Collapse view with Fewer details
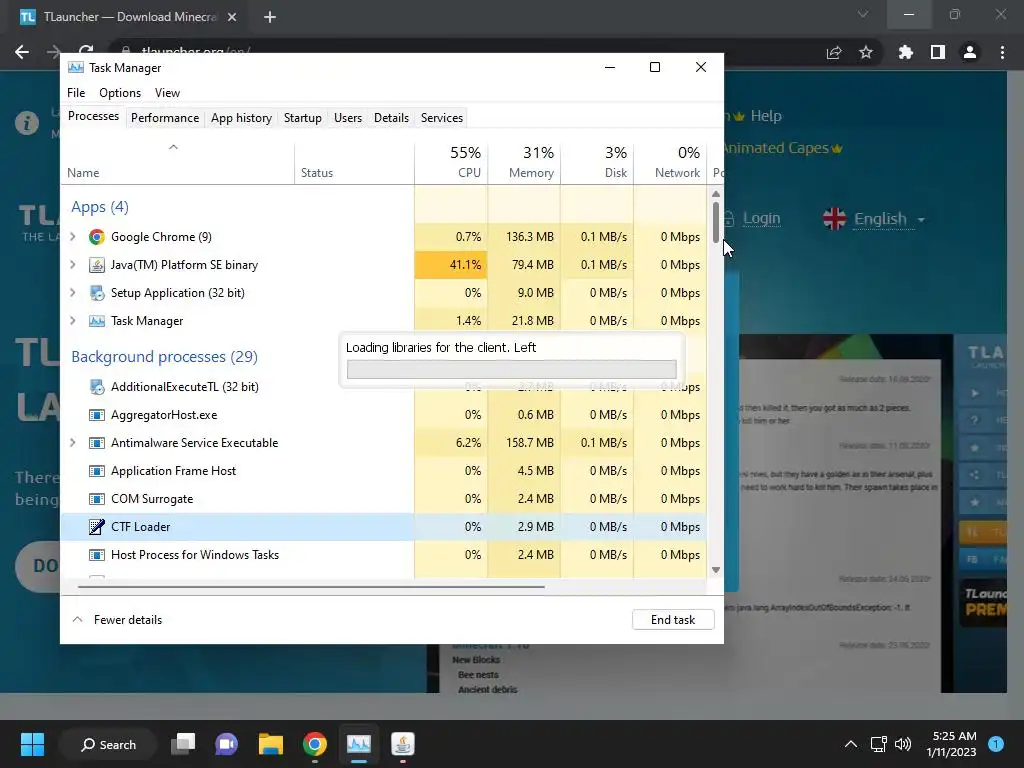The height and width of the screenshot is (768, 1024). tap(117, 620)
